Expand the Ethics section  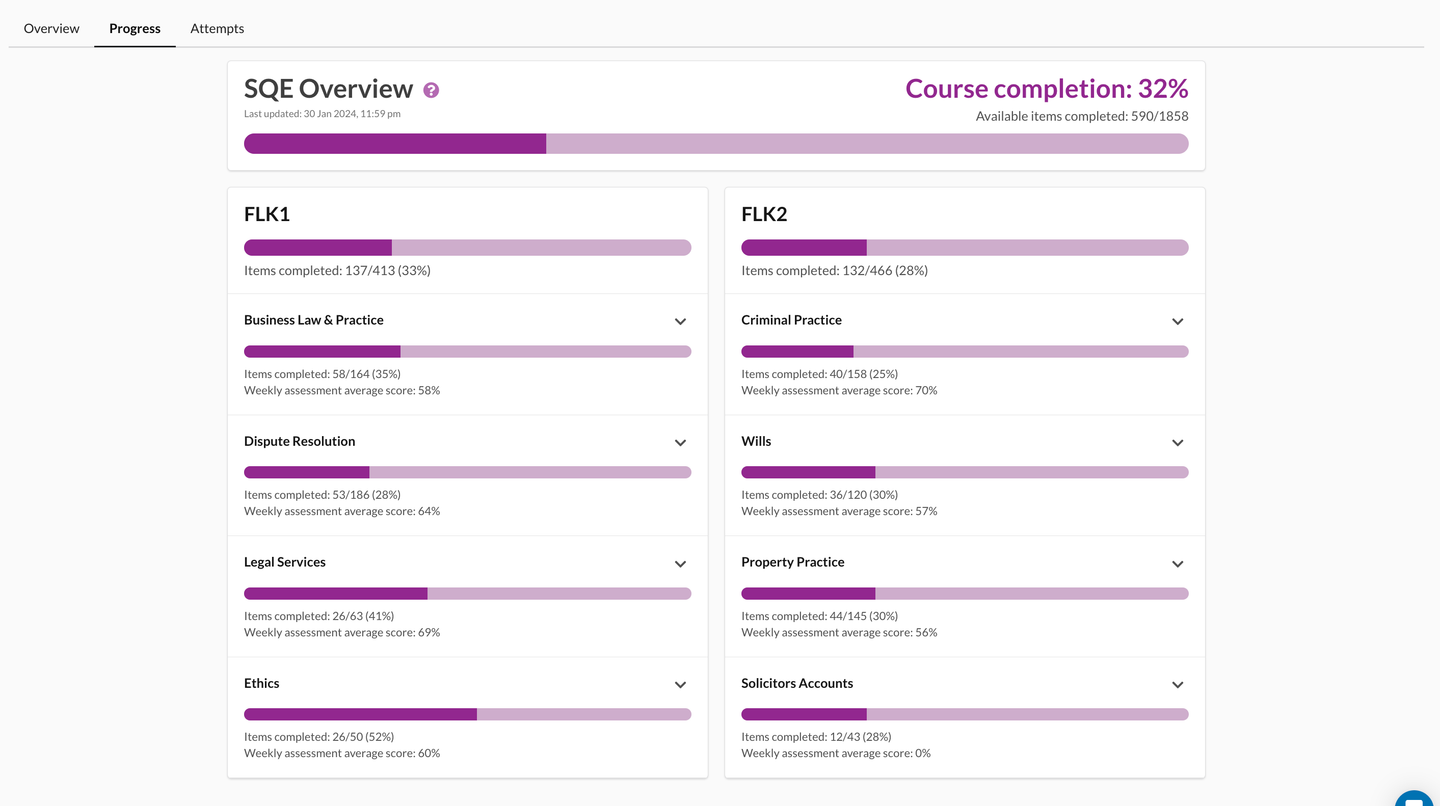pos(680,684)
